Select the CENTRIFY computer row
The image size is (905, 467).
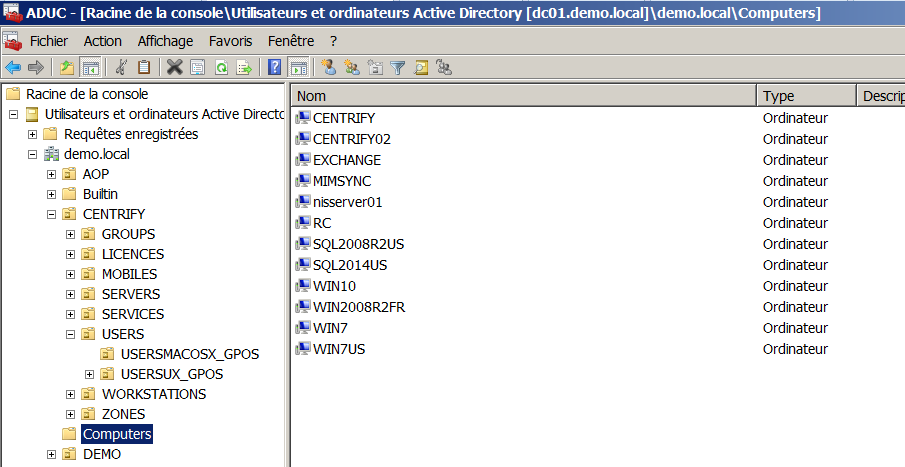click(x=344, y=118)
